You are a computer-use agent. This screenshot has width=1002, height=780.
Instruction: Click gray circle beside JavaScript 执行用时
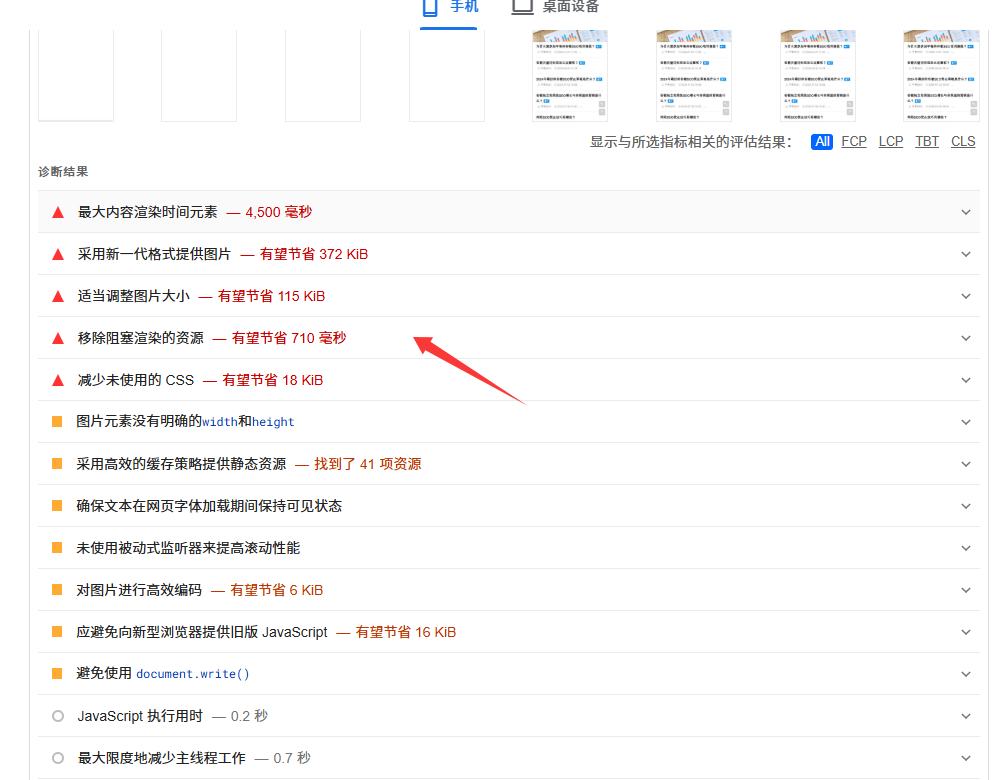click(x=58, y=716)
